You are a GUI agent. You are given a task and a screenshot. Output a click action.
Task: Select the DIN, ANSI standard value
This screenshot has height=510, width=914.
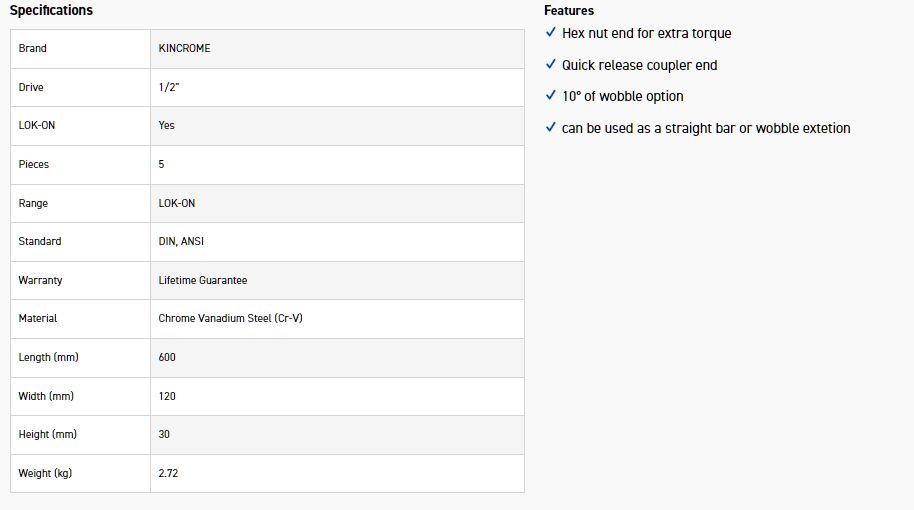coord(181,242)
